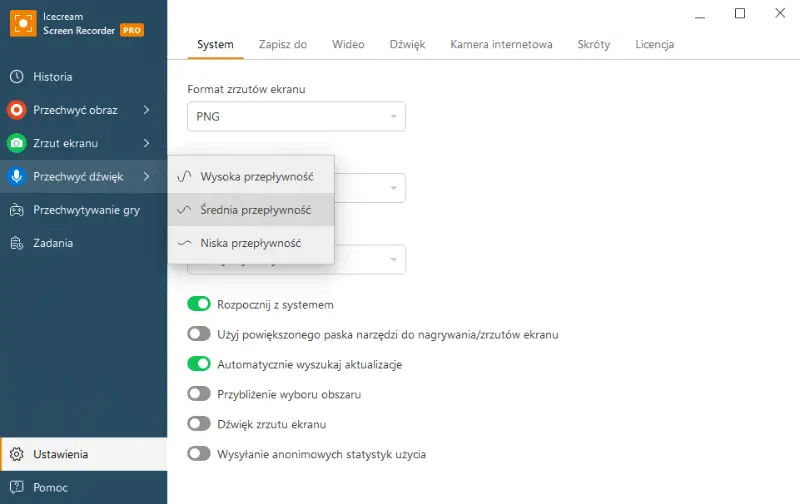Click the Icecream Screen Recorder logo icon
The image size is (800, 504).
[x=23, y=23]
